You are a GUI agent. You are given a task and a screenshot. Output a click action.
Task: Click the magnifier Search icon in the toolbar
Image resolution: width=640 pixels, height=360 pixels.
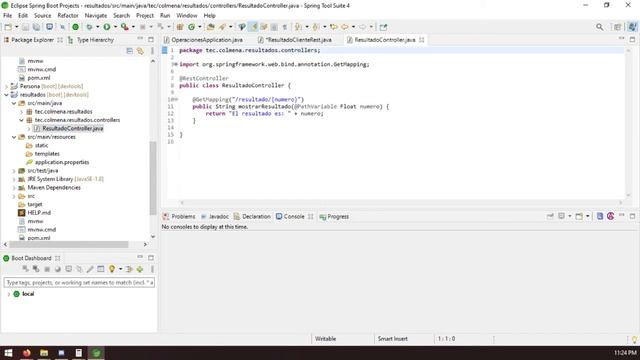click(600, 27)
